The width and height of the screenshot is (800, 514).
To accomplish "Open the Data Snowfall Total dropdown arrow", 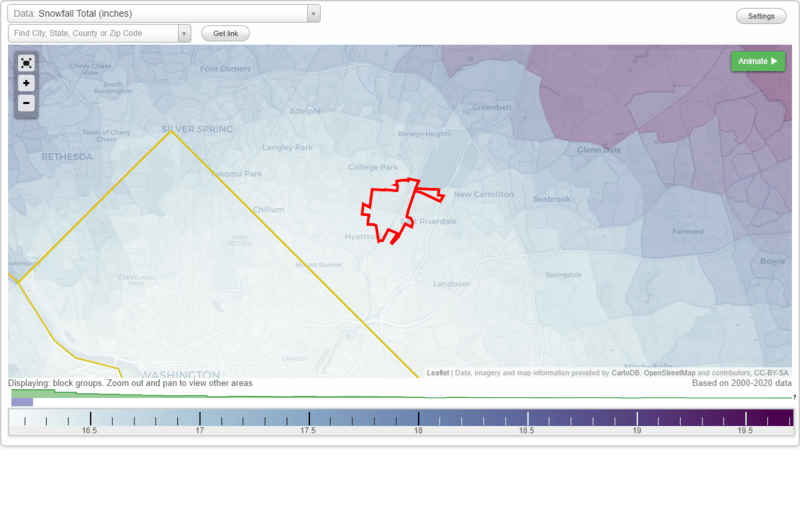I will 313,14.
